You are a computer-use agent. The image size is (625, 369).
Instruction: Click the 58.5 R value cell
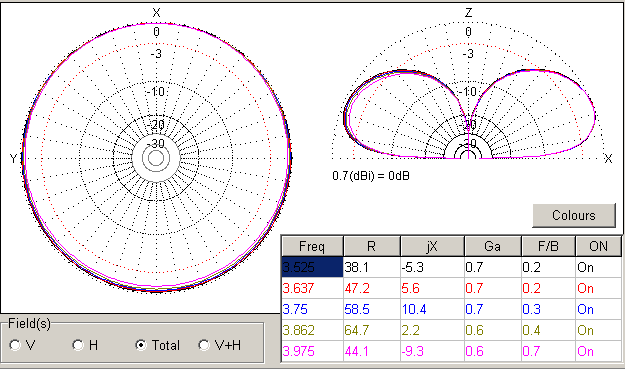[x=371, y=309]
